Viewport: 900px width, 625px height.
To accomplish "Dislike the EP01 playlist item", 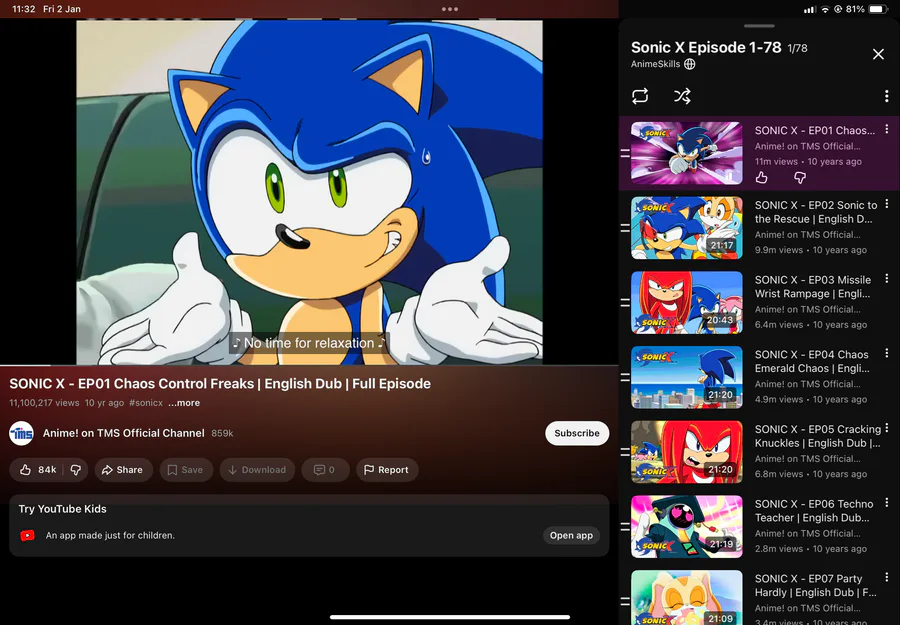I will (800, 178).
